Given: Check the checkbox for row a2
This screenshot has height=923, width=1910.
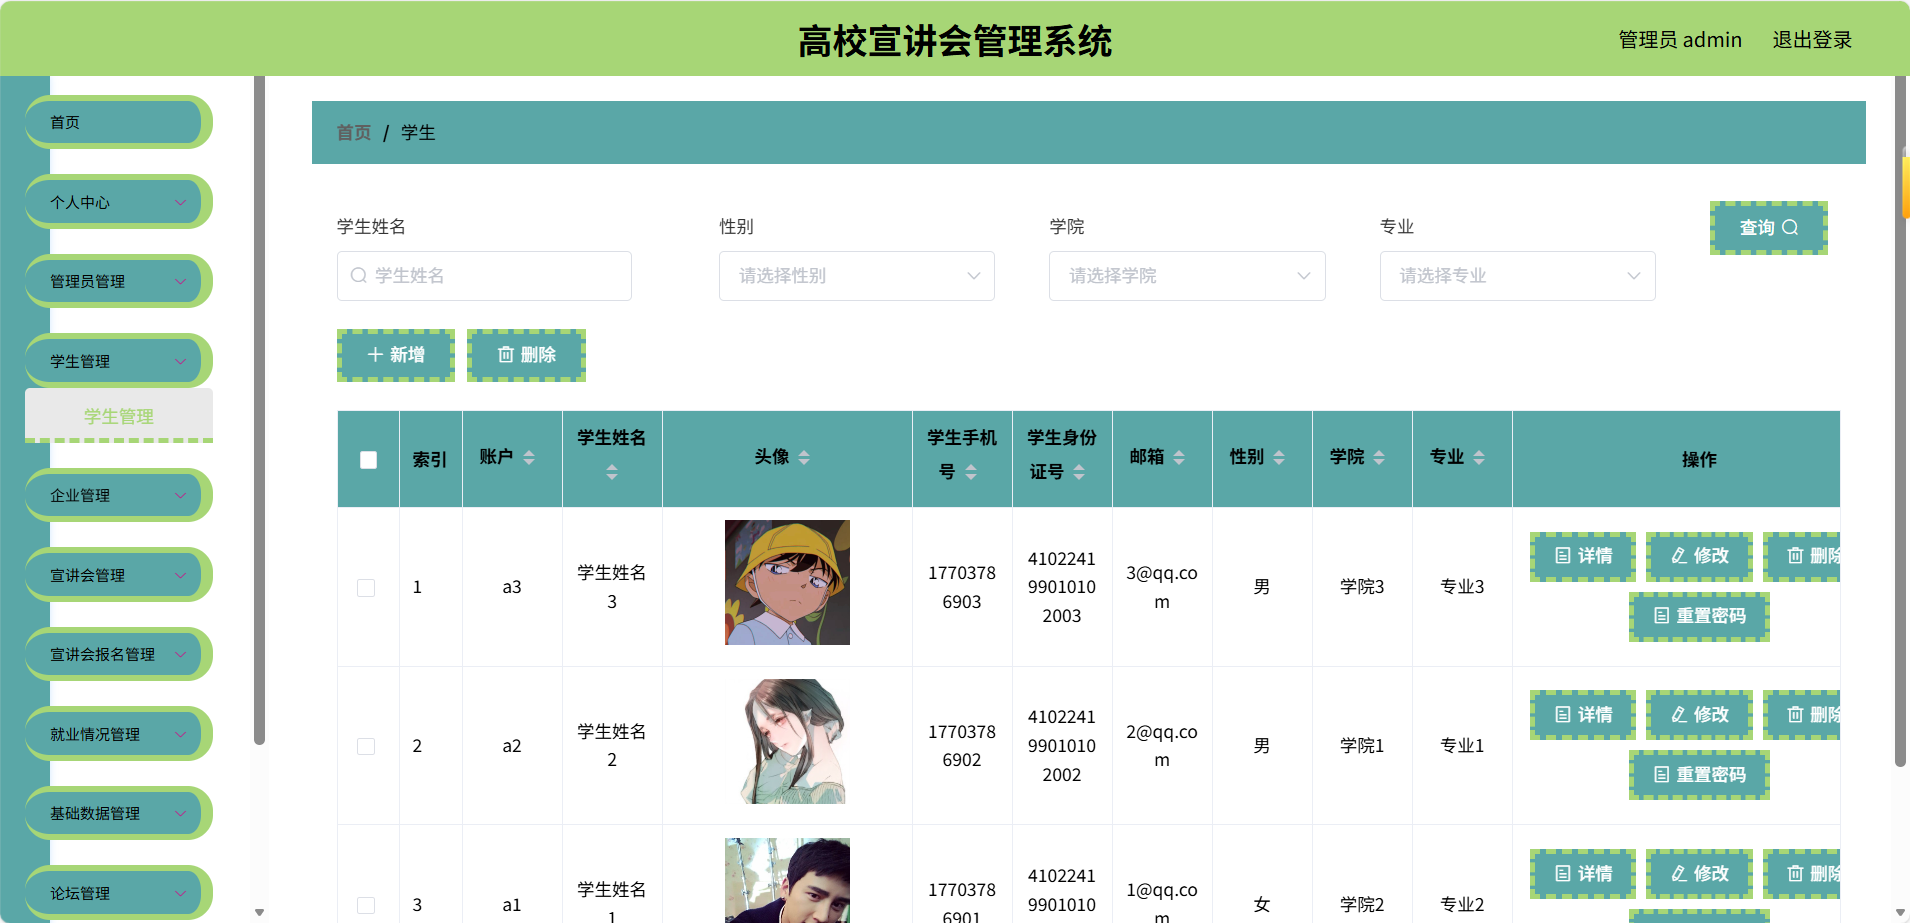Looking at the screenshot, I should coord(366,747).
